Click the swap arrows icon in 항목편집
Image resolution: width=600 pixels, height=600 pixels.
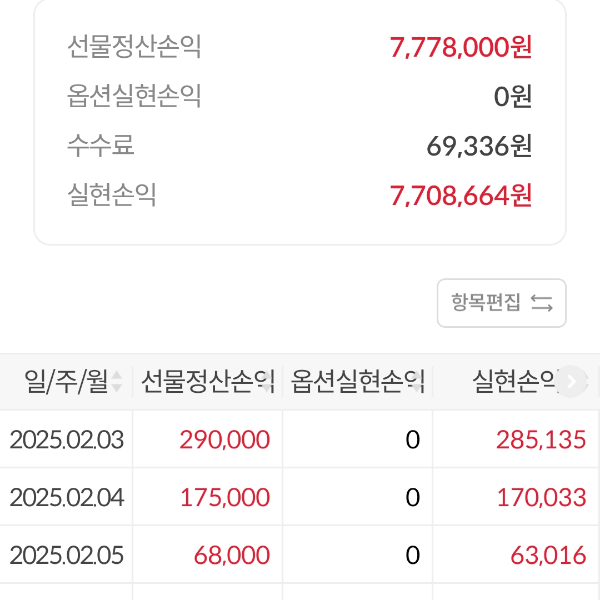[541, 303]
